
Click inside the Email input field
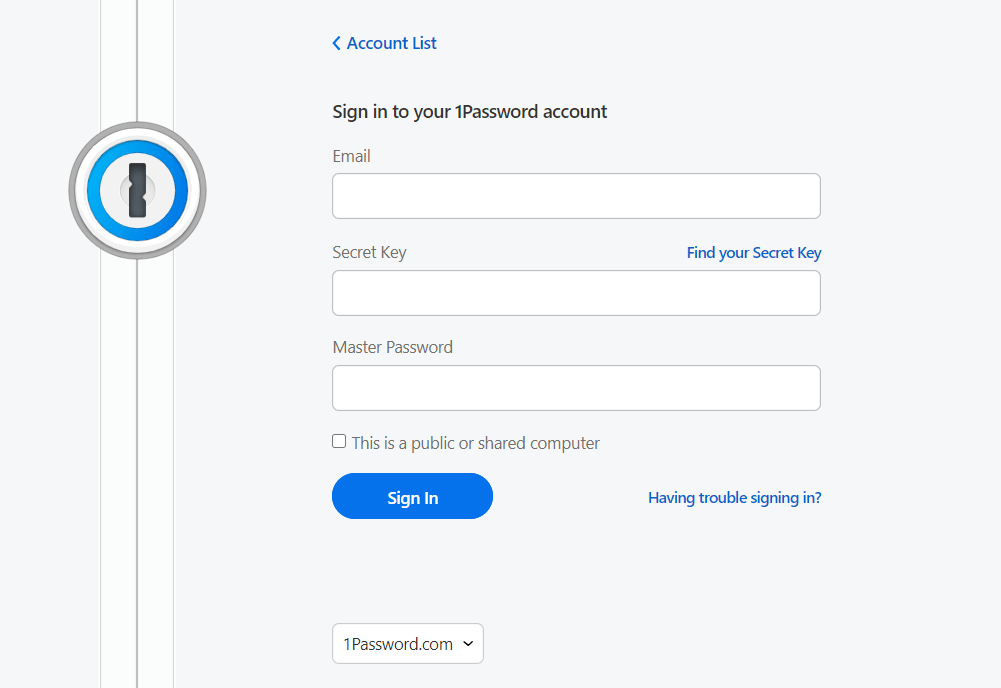click(576, 196)
